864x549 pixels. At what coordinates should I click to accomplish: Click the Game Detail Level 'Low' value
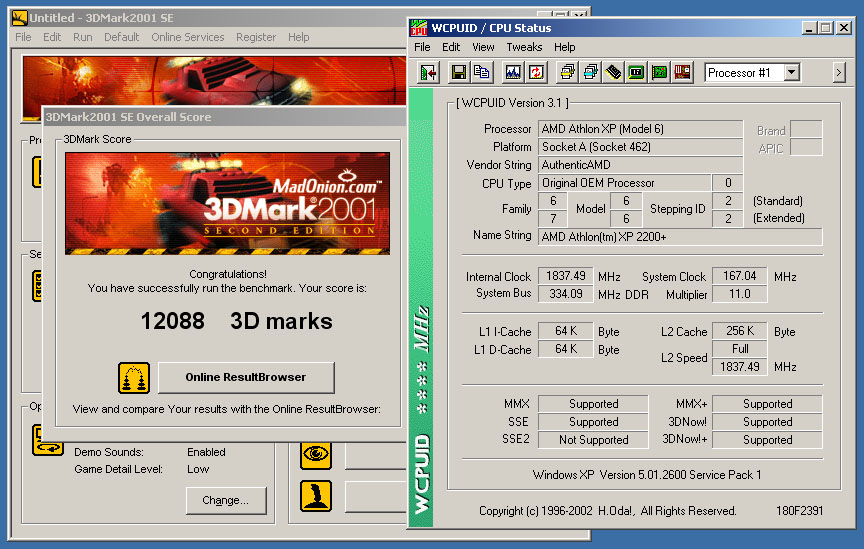pos(198,469)
